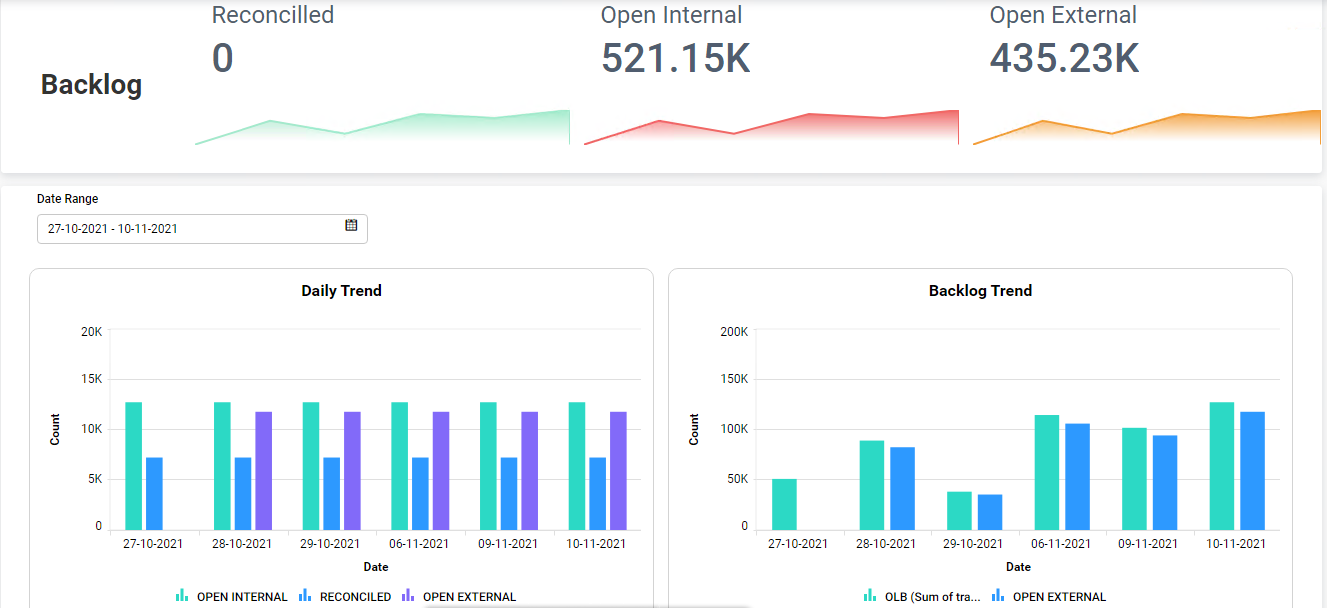This screenshot has width=1327, height=608.
Task: Click purple Open External bar for 28-10-2021 in Daily Trend
Action: click(263, 470)
